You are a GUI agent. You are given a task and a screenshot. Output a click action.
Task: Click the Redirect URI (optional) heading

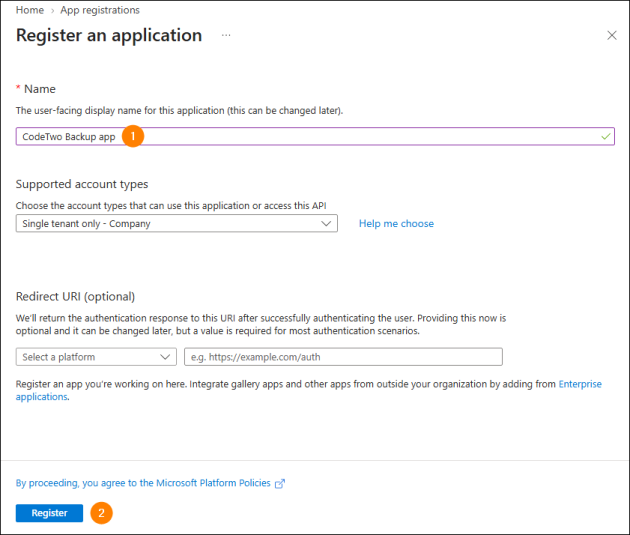(x=75, y=296)
